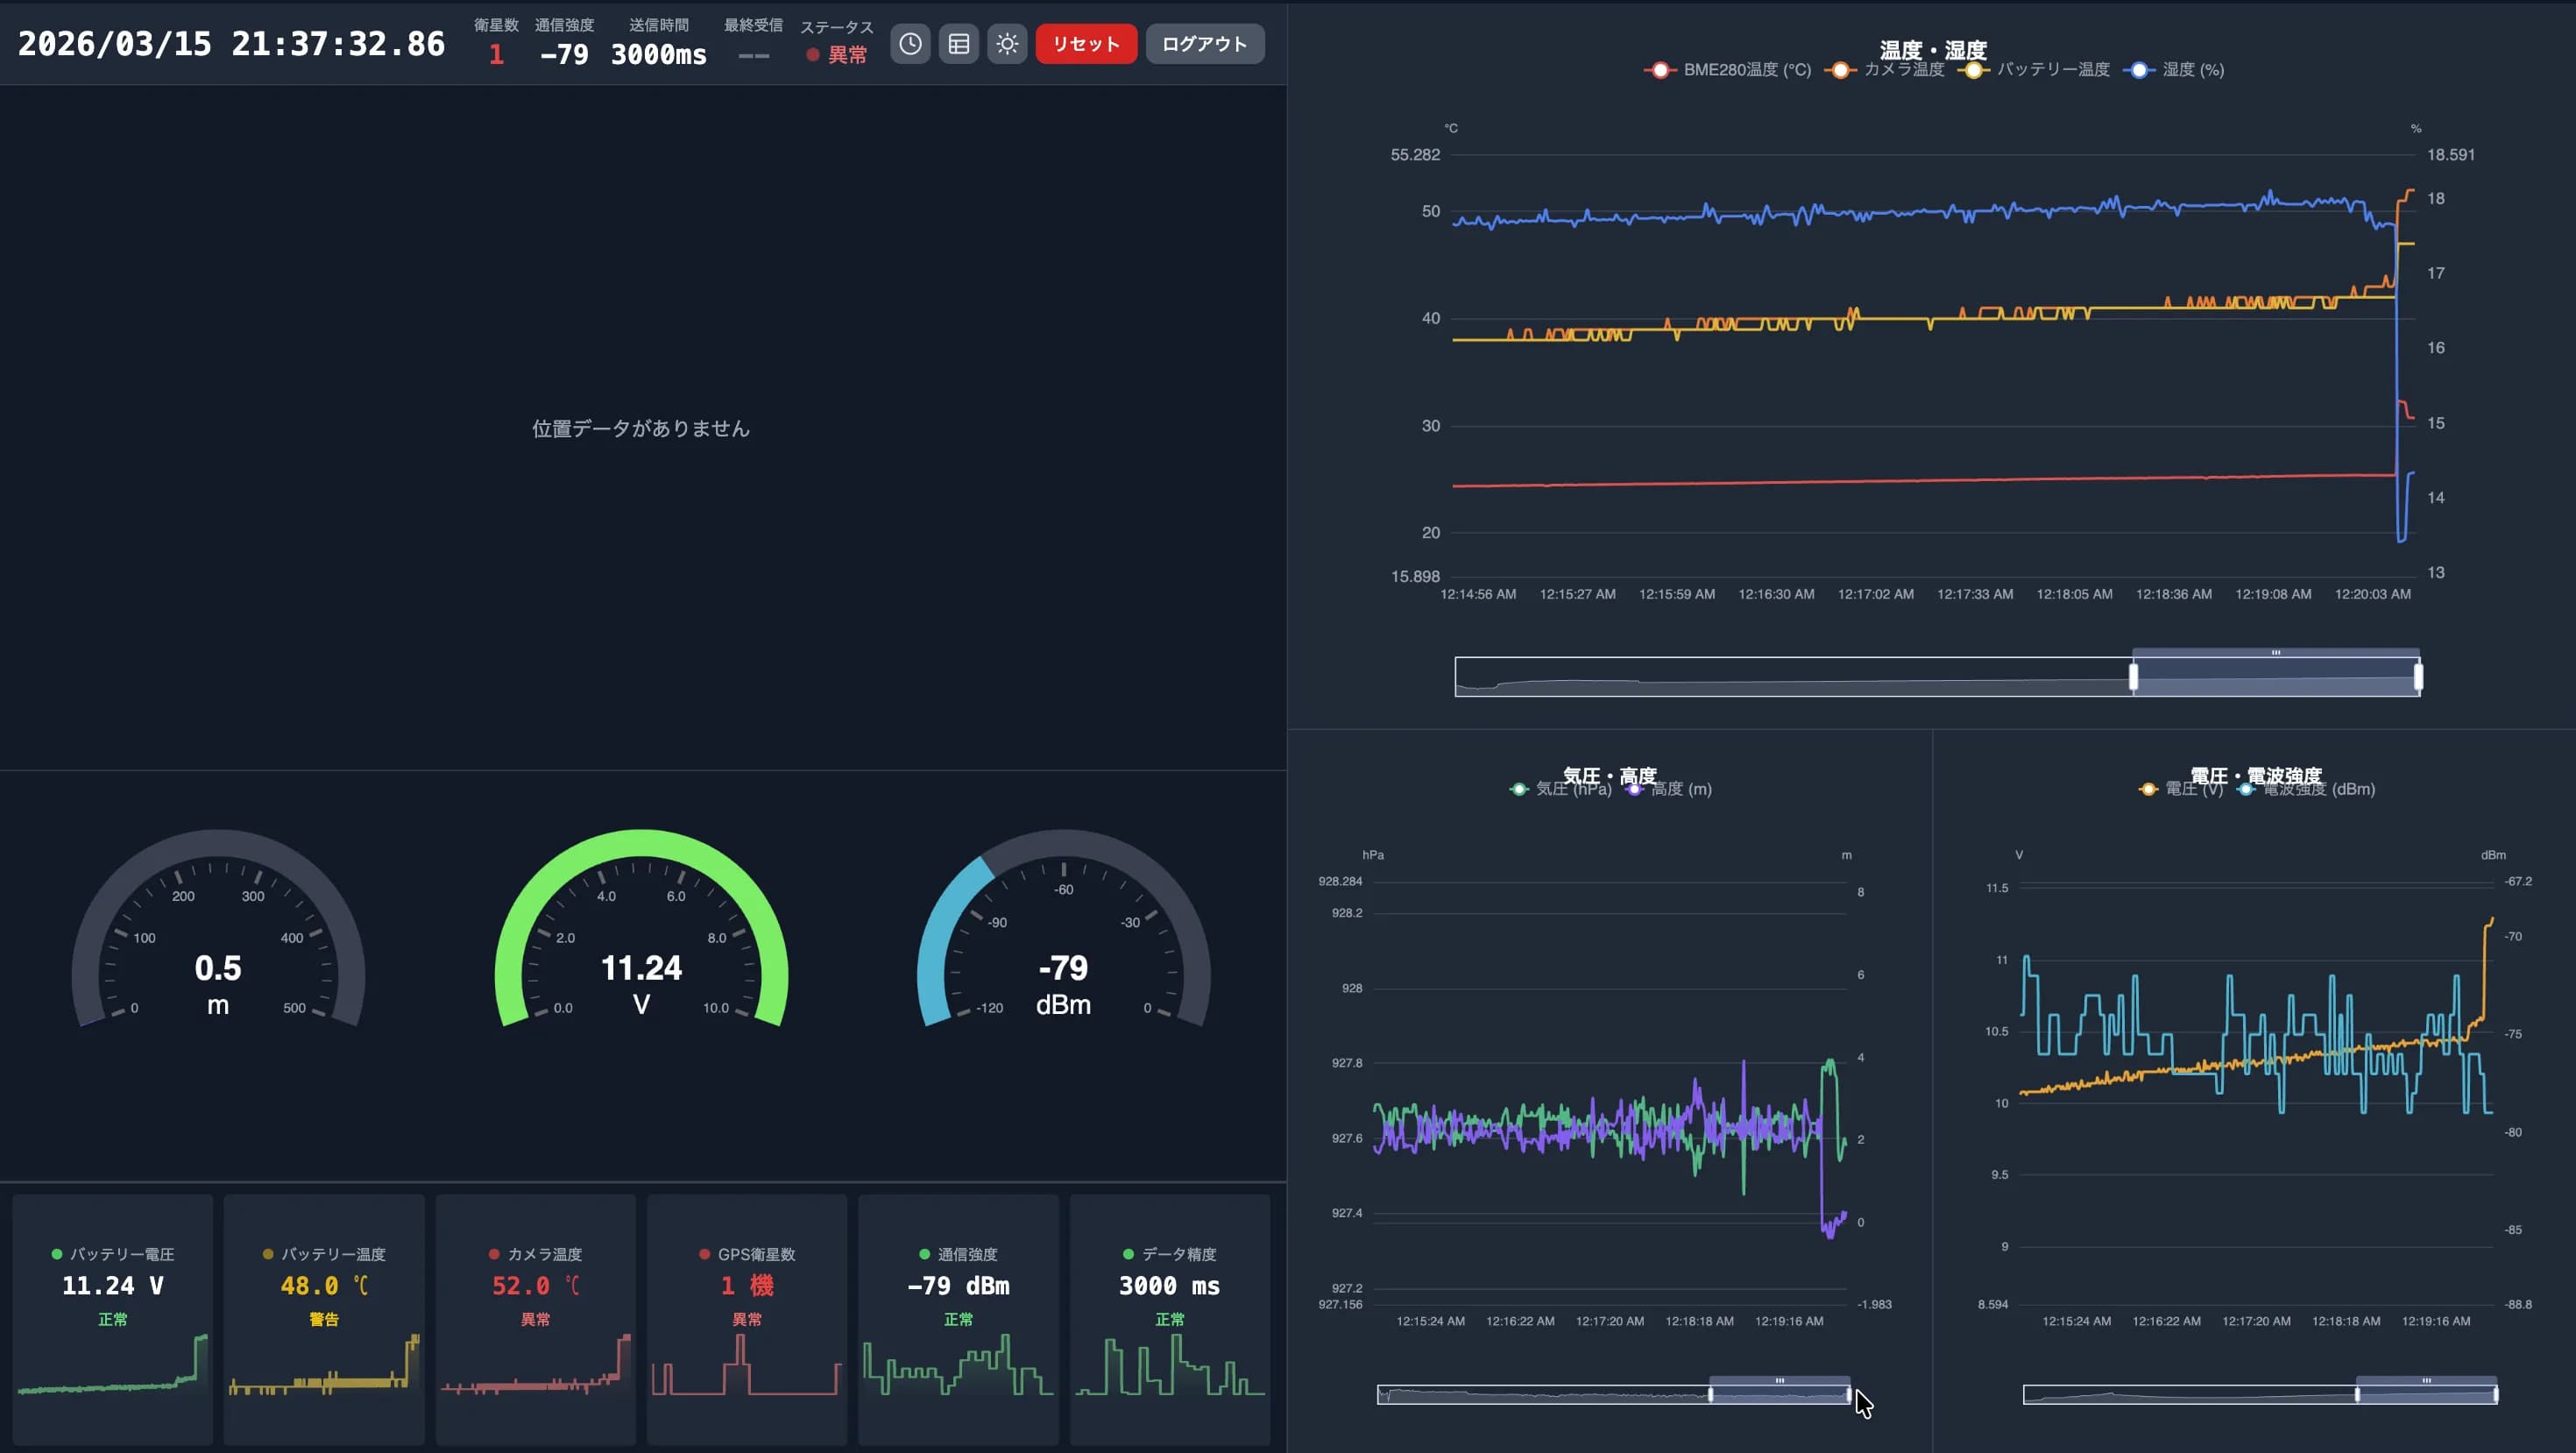
Task: Click the clock history icon button
Action: pyautogui.click(x=910, y=44)
